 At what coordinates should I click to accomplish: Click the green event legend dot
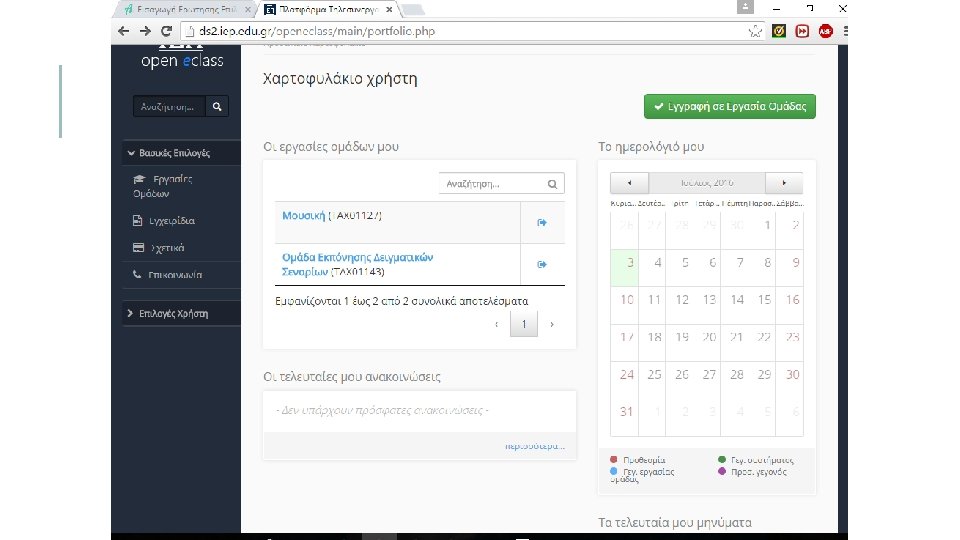coord(722,459)
